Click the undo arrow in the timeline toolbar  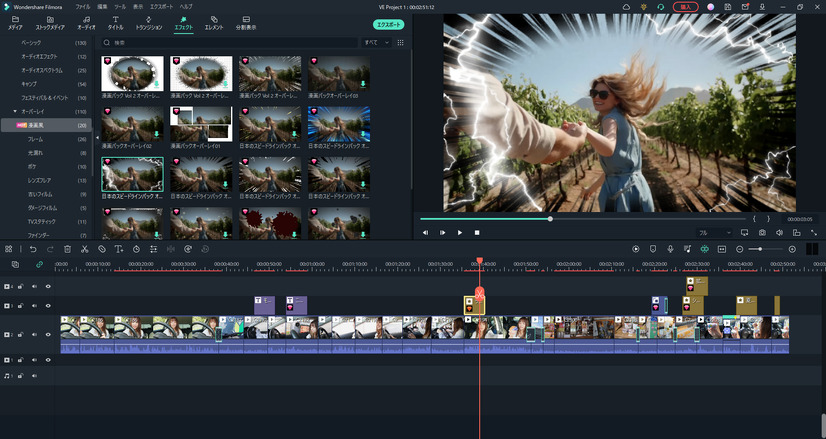(33, 249)
